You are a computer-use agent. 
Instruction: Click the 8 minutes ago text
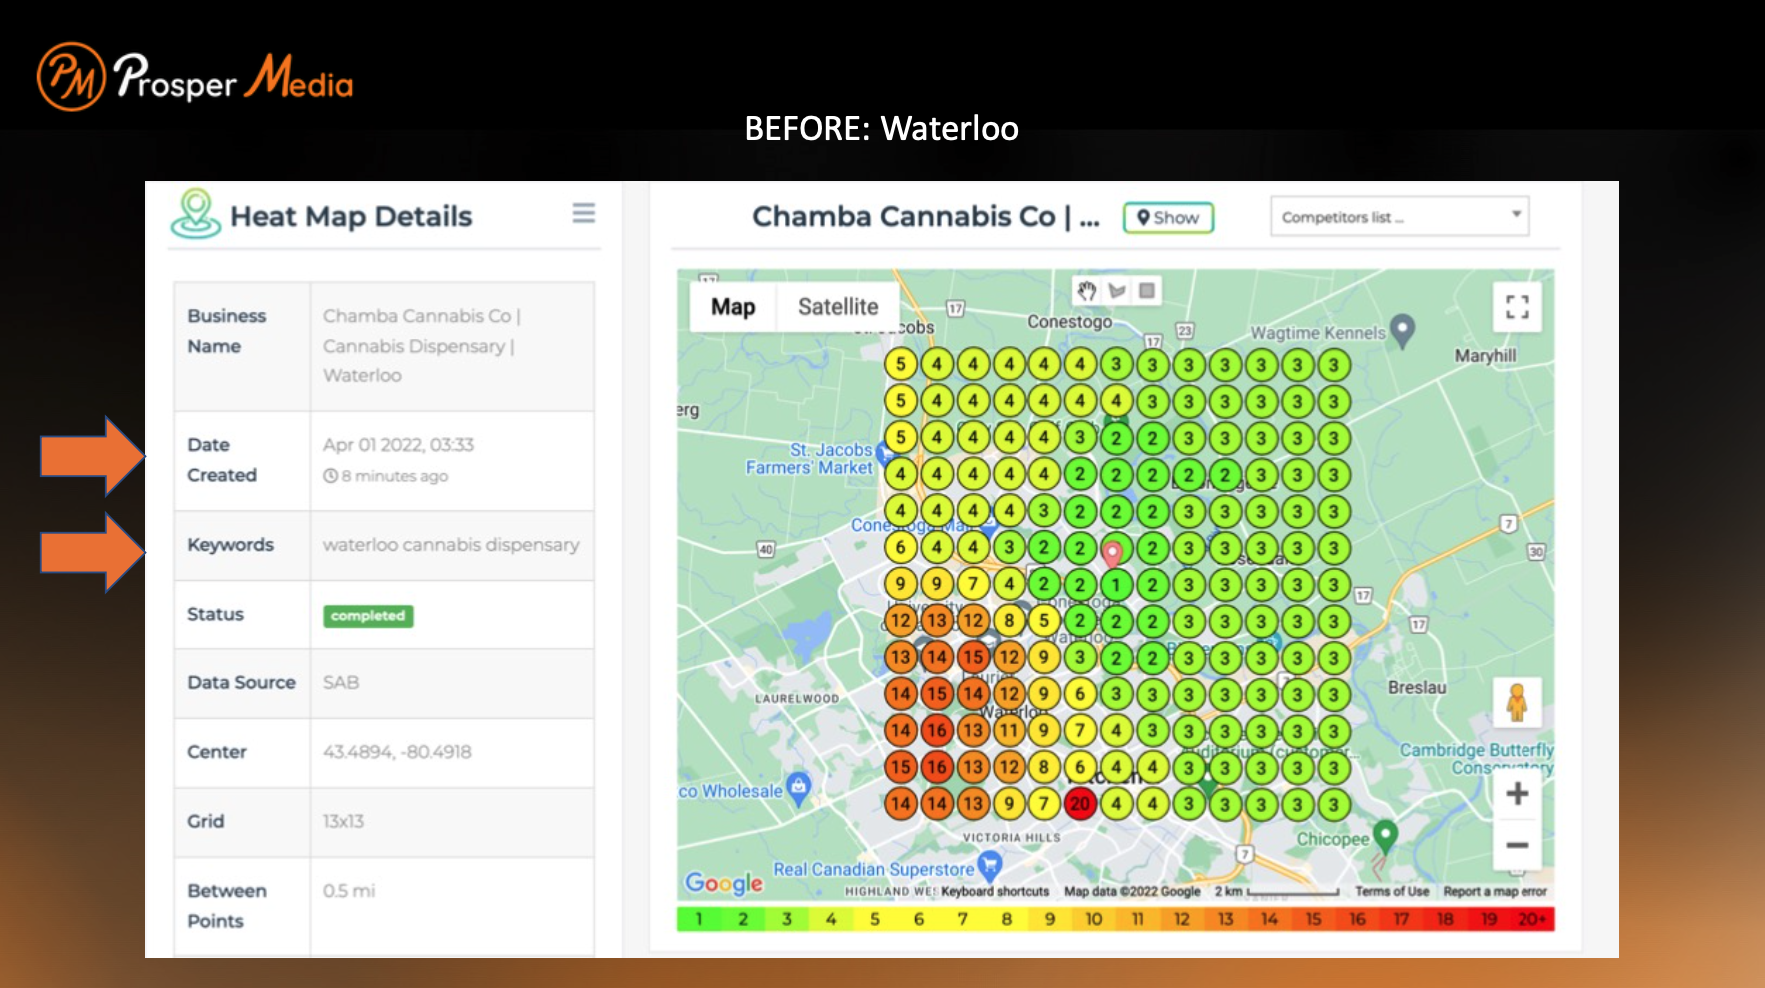pos(395,476)
